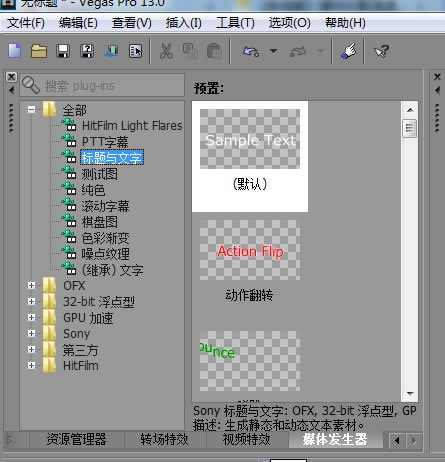This screenshot has width=445, height=462.
Task: Select the 色彩渐变 generator
Action: point(105,238)
